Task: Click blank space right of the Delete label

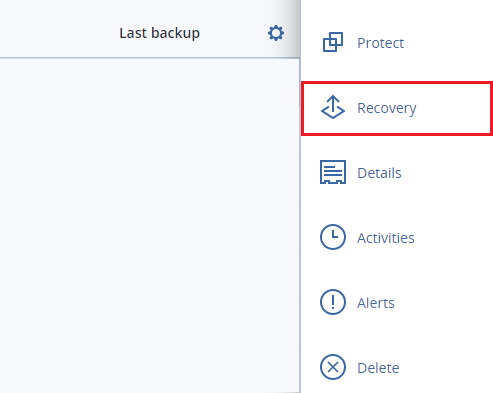Action: [447, 368]
